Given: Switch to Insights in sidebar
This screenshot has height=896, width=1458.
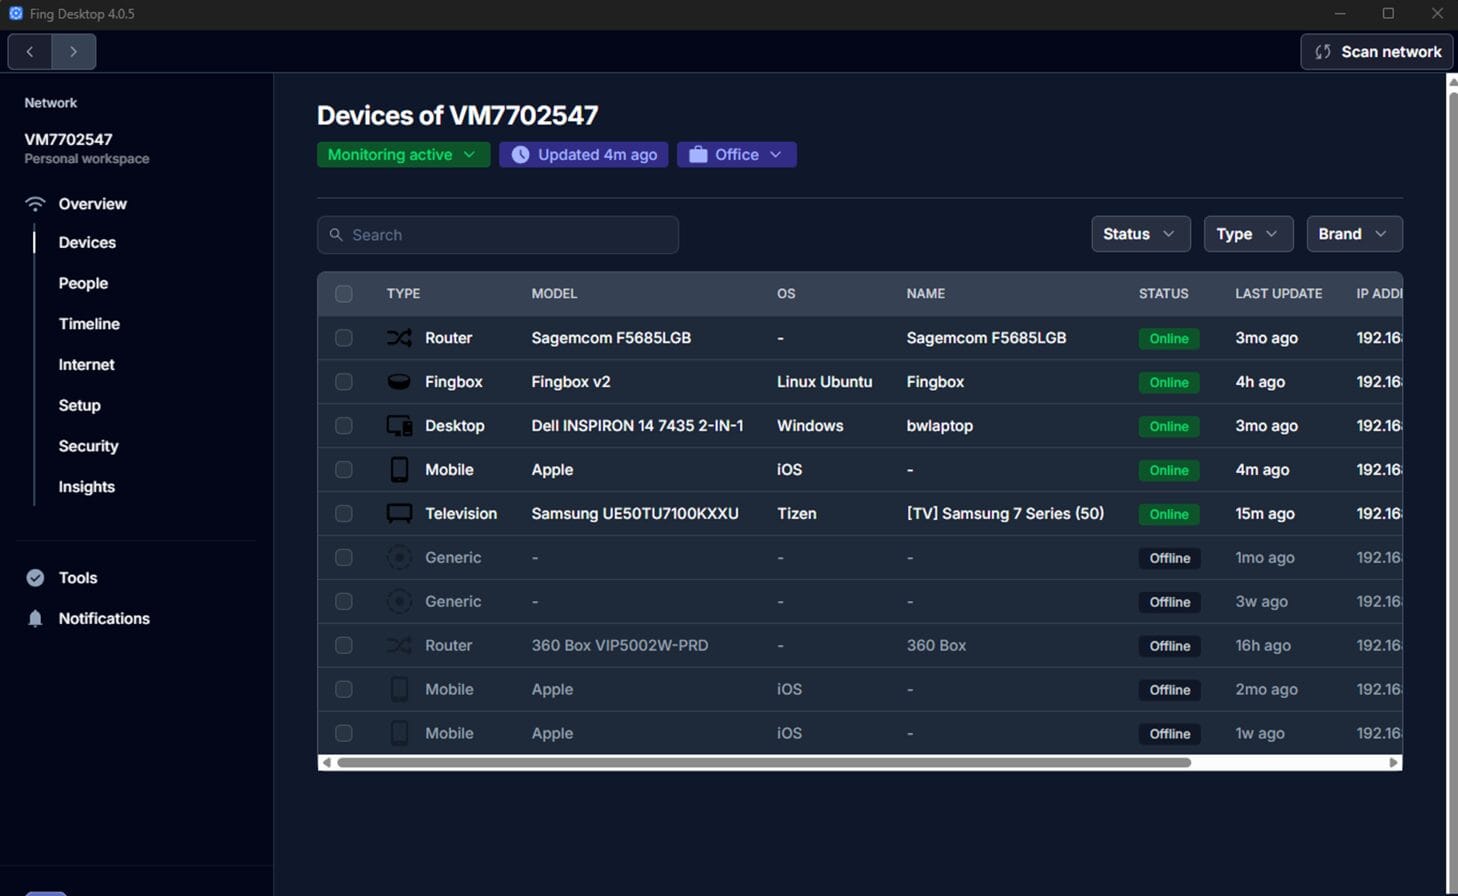Looking at the screenshot, I should 86,487.
